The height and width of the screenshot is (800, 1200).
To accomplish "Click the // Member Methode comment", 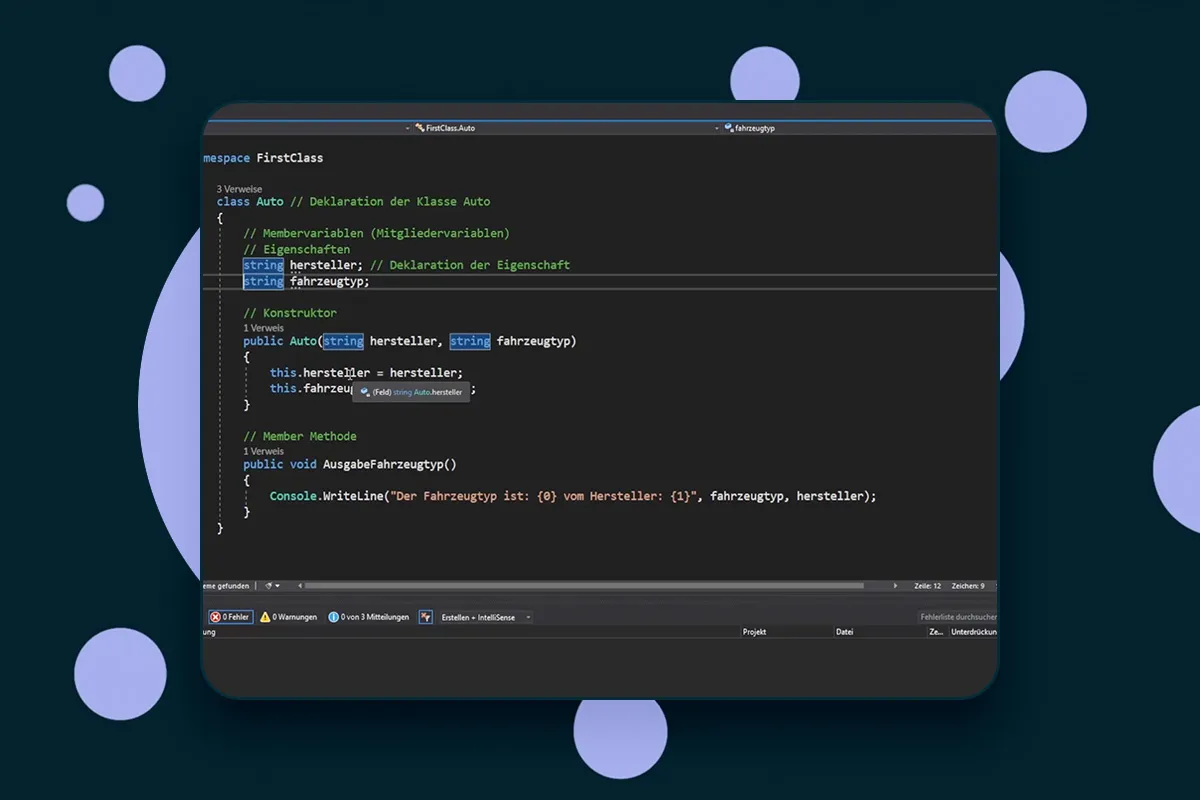I will pos(300,437).
